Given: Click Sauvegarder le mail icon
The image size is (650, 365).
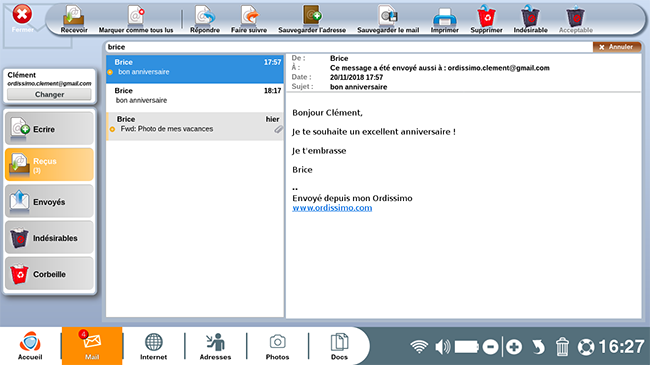Looking at the screenshot, I should pyautogui.click(x=388, y=19).
